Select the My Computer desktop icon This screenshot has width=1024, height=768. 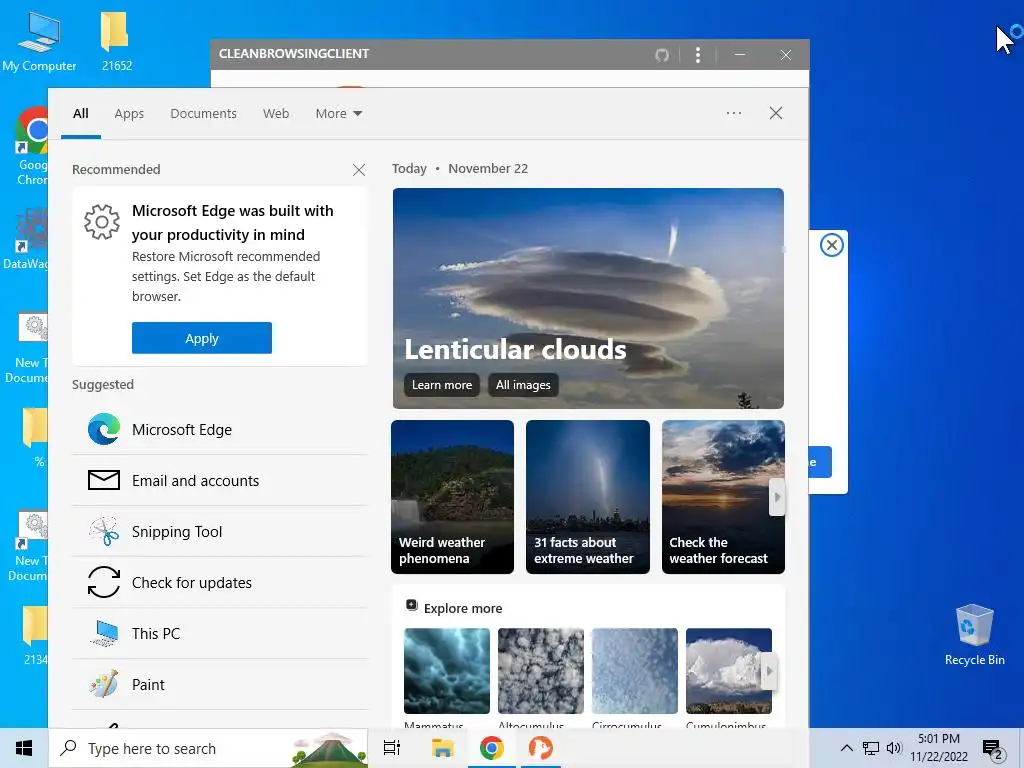click(39, 41)
